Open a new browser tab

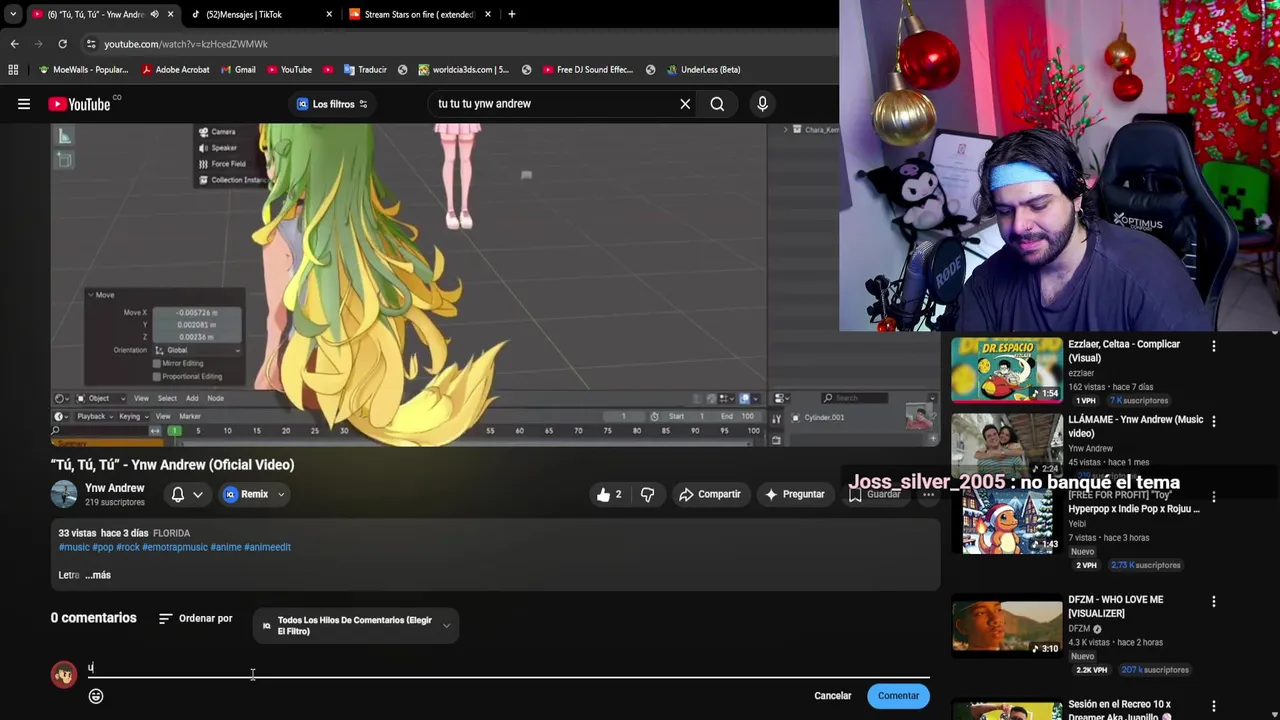tap(511, 14)
